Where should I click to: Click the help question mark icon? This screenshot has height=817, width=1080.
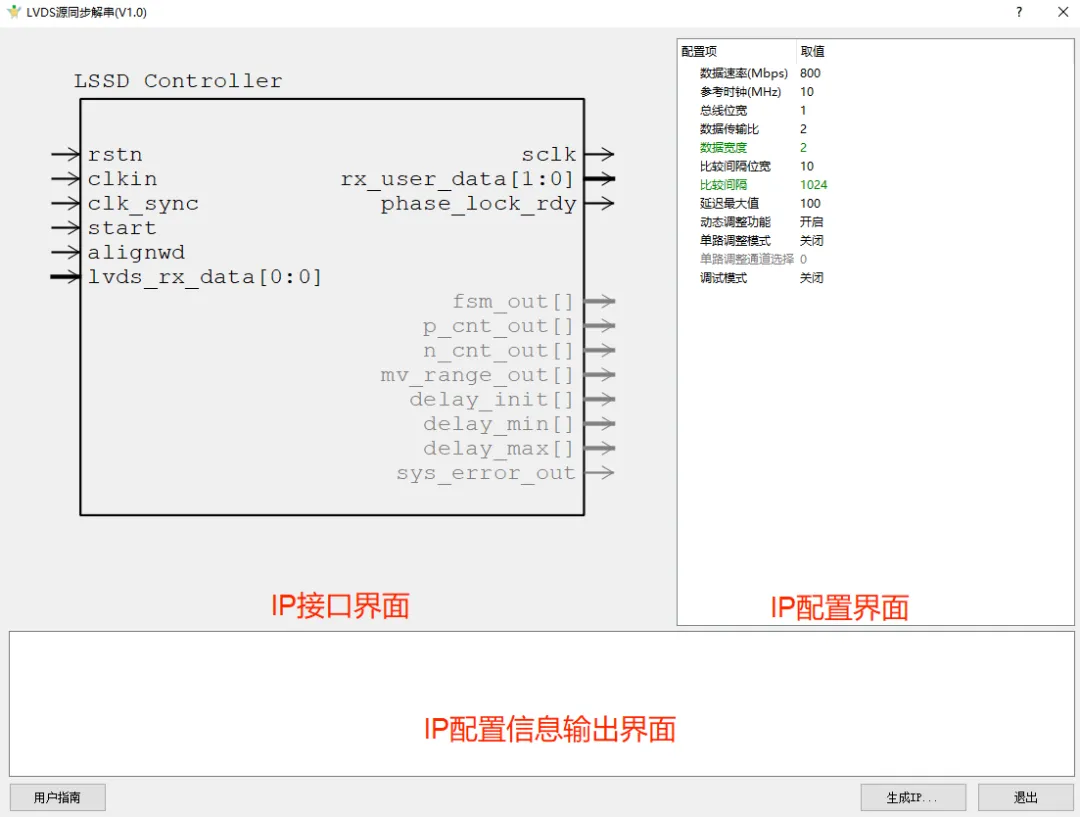[1019, 13]
